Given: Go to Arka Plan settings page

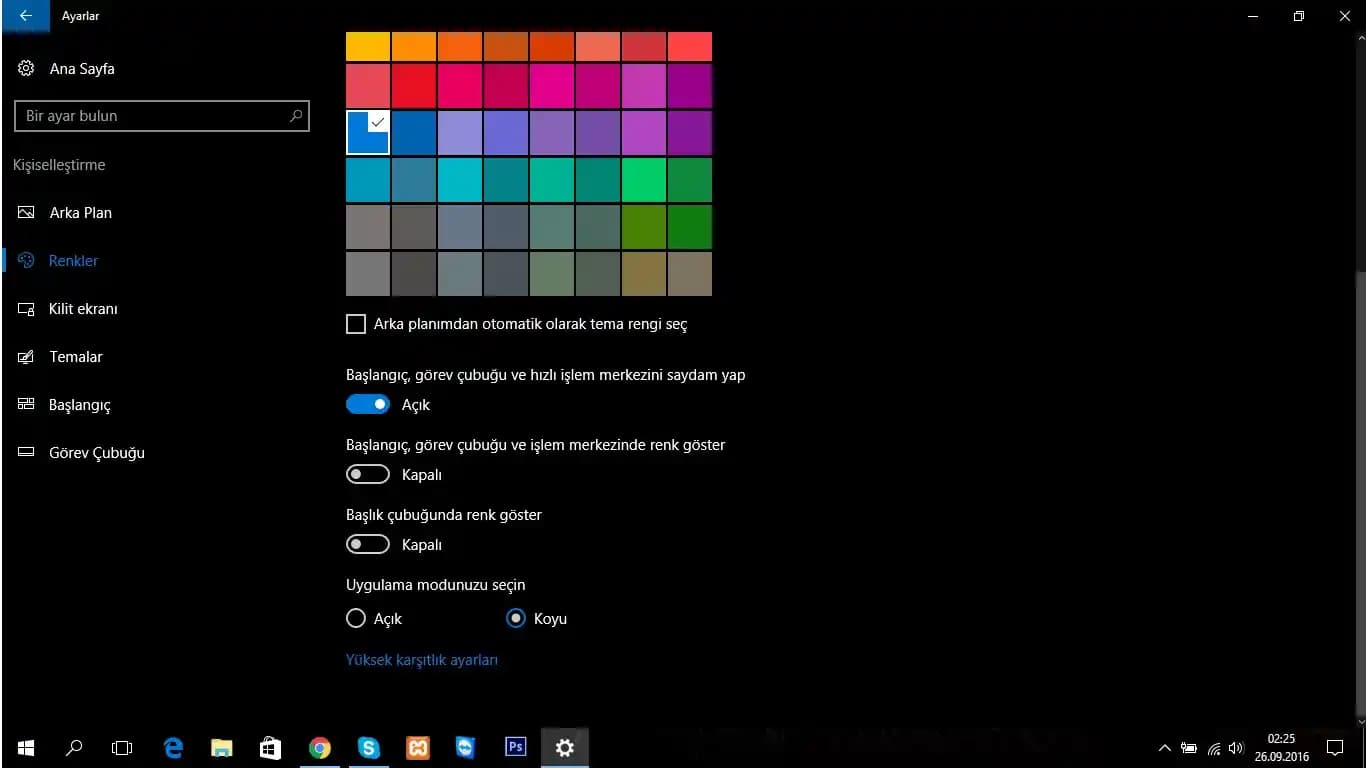Looking at the screenshot, I should (x=80, y=213).
